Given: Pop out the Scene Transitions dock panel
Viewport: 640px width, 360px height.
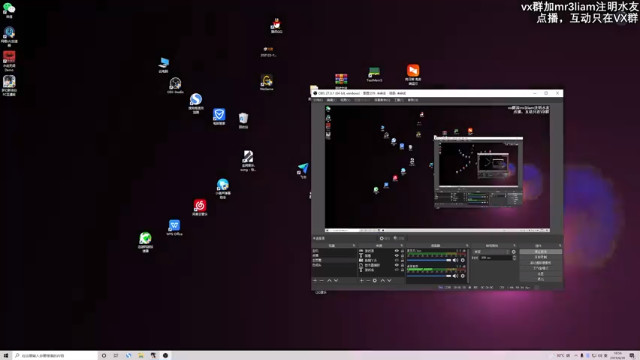Looking at the screenshot, I should pyautogui.click(x=514, y=245).
